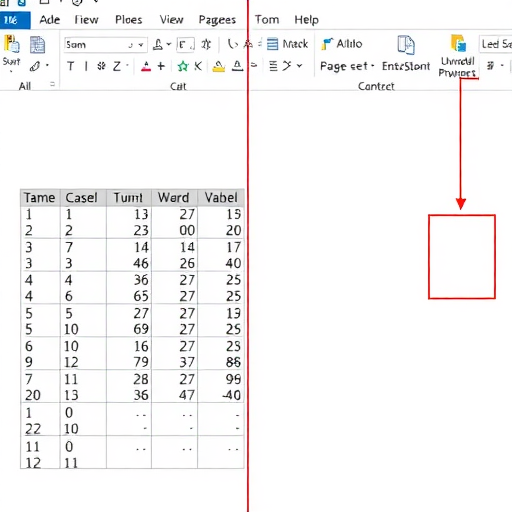
Task: Click the Suat paste clipboard icon
Action: pos(11,44)
